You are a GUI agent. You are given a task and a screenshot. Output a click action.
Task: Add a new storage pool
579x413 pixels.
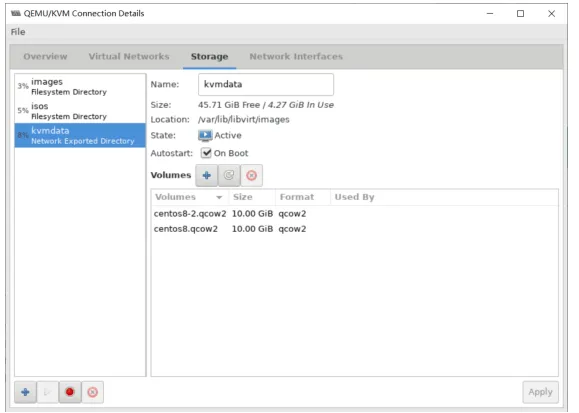(25, 392)
